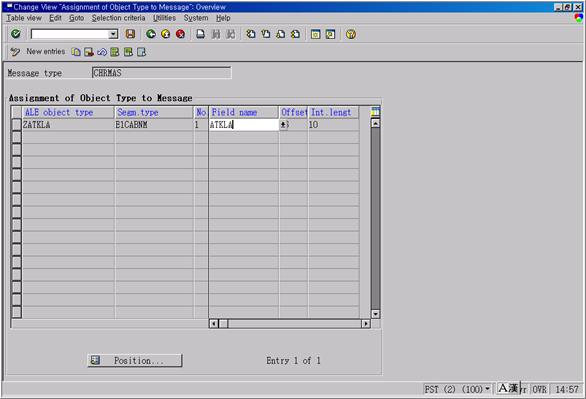The image size is (586, 399).
Task: Click the Delete entry icon
Action: tap(89, 52)
